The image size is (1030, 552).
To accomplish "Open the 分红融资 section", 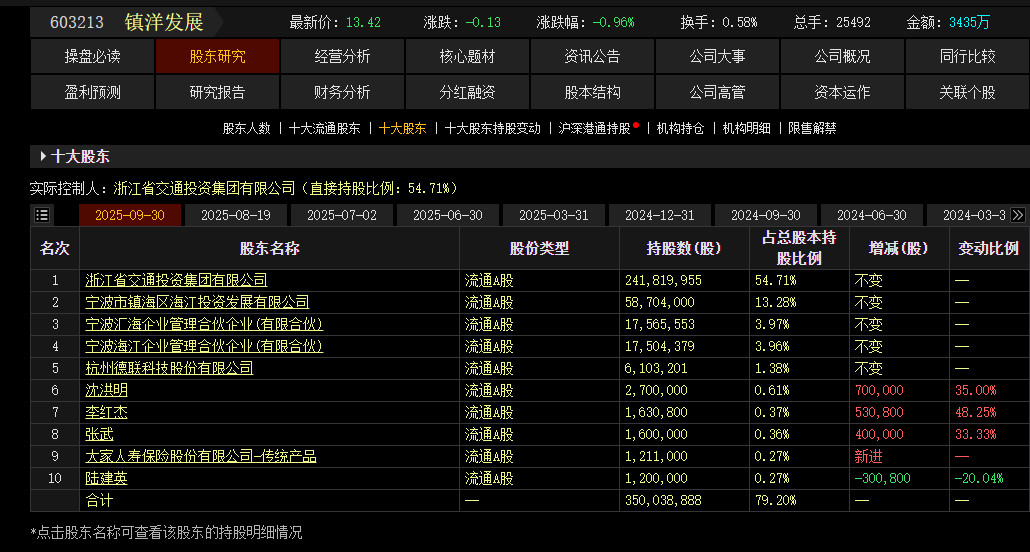I will pos(467,92).
